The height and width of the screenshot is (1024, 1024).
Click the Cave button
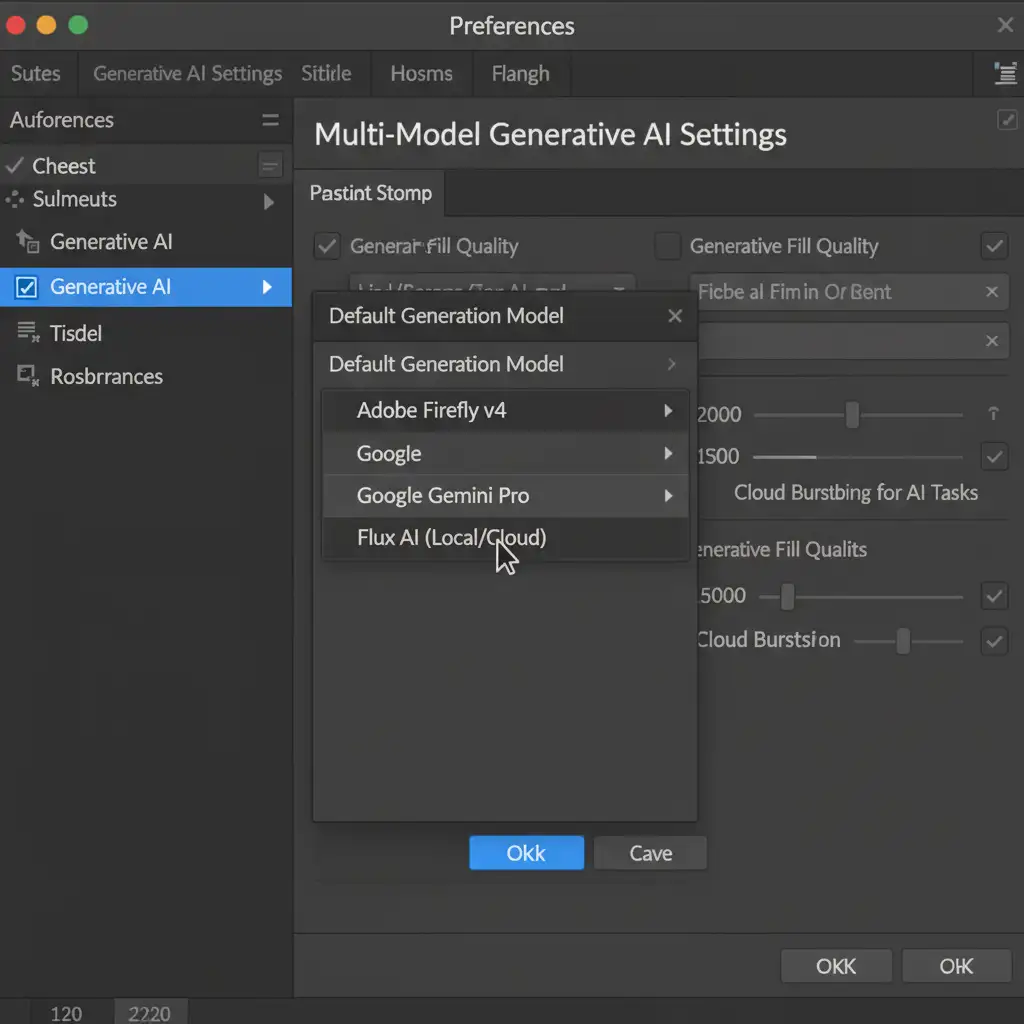[x=650, y=853]
